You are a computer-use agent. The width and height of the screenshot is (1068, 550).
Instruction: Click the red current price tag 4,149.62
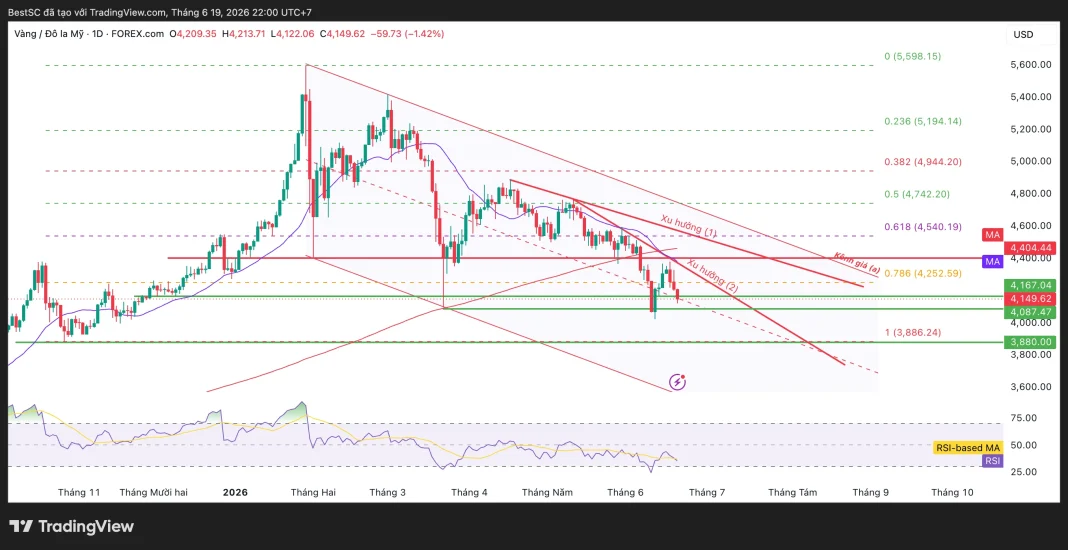pyautogui.click(x=1031, y=299)
